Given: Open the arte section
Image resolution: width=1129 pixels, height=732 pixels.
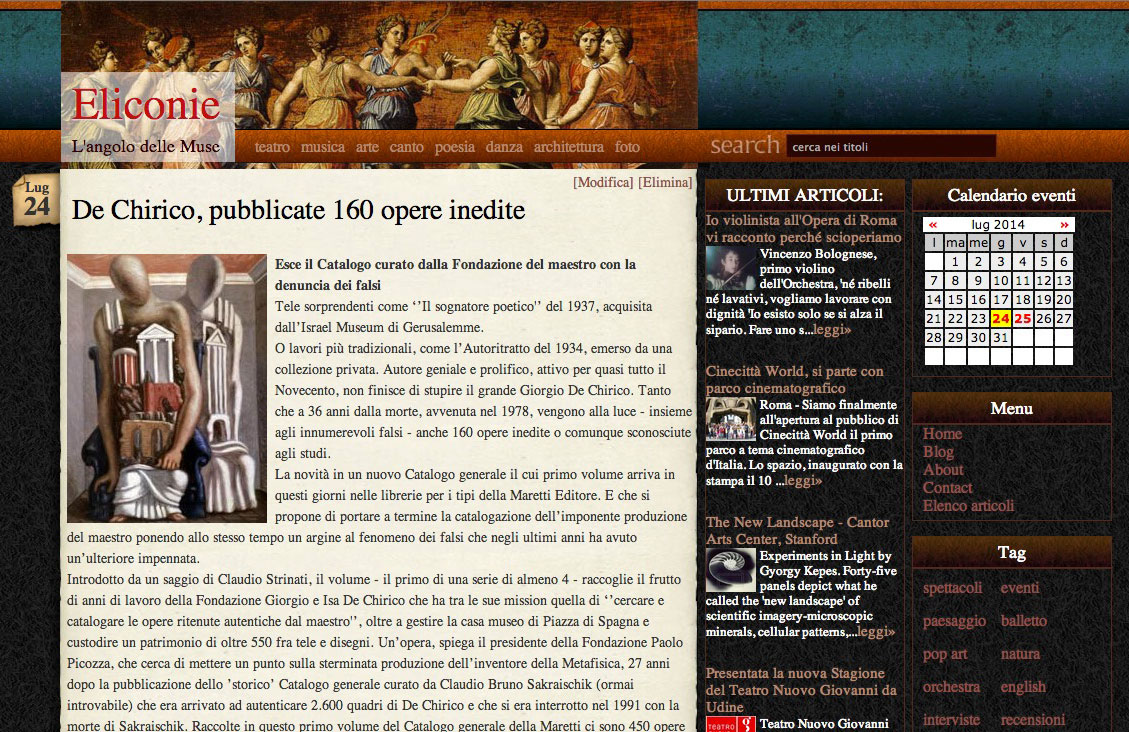Looking at the screenshot, I should coord(367,147).
